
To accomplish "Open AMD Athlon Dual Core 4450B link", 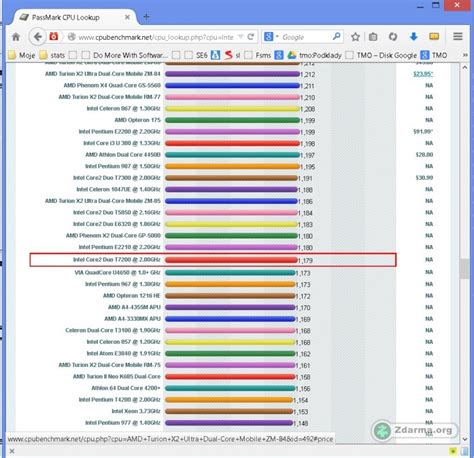I will tap(123, 155).
